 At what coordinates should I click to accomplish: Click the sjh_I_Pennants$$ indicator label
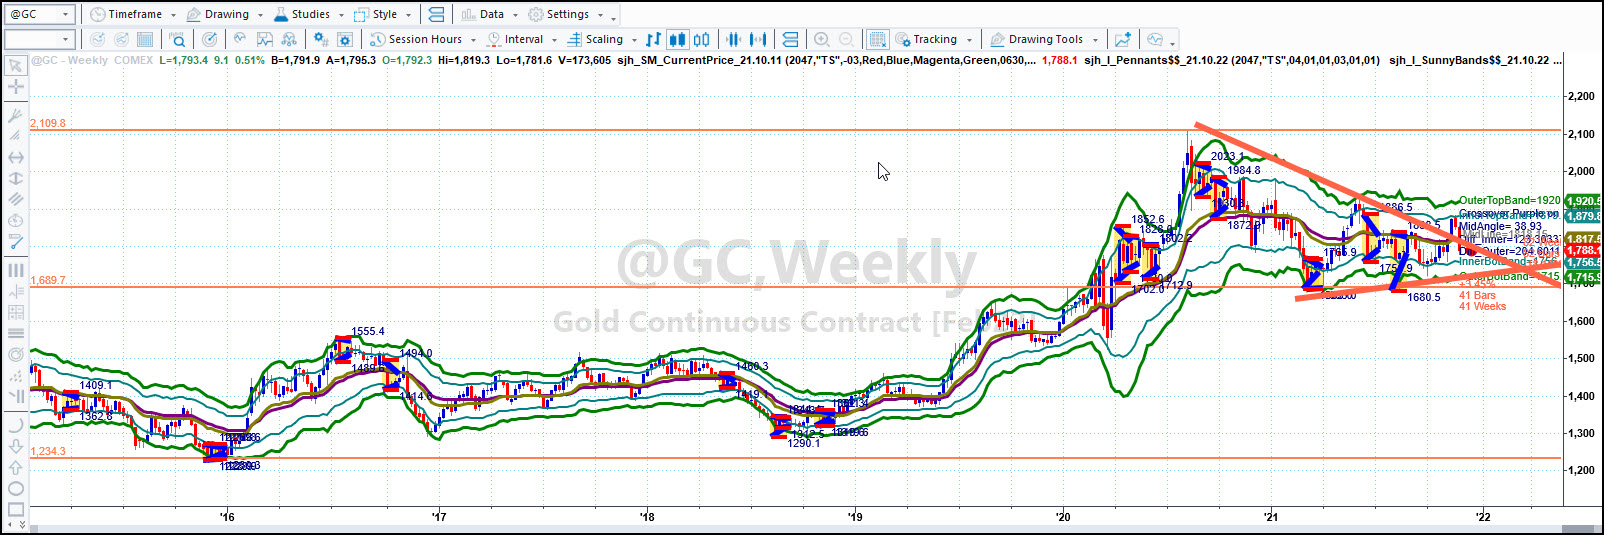(1232, 60)
